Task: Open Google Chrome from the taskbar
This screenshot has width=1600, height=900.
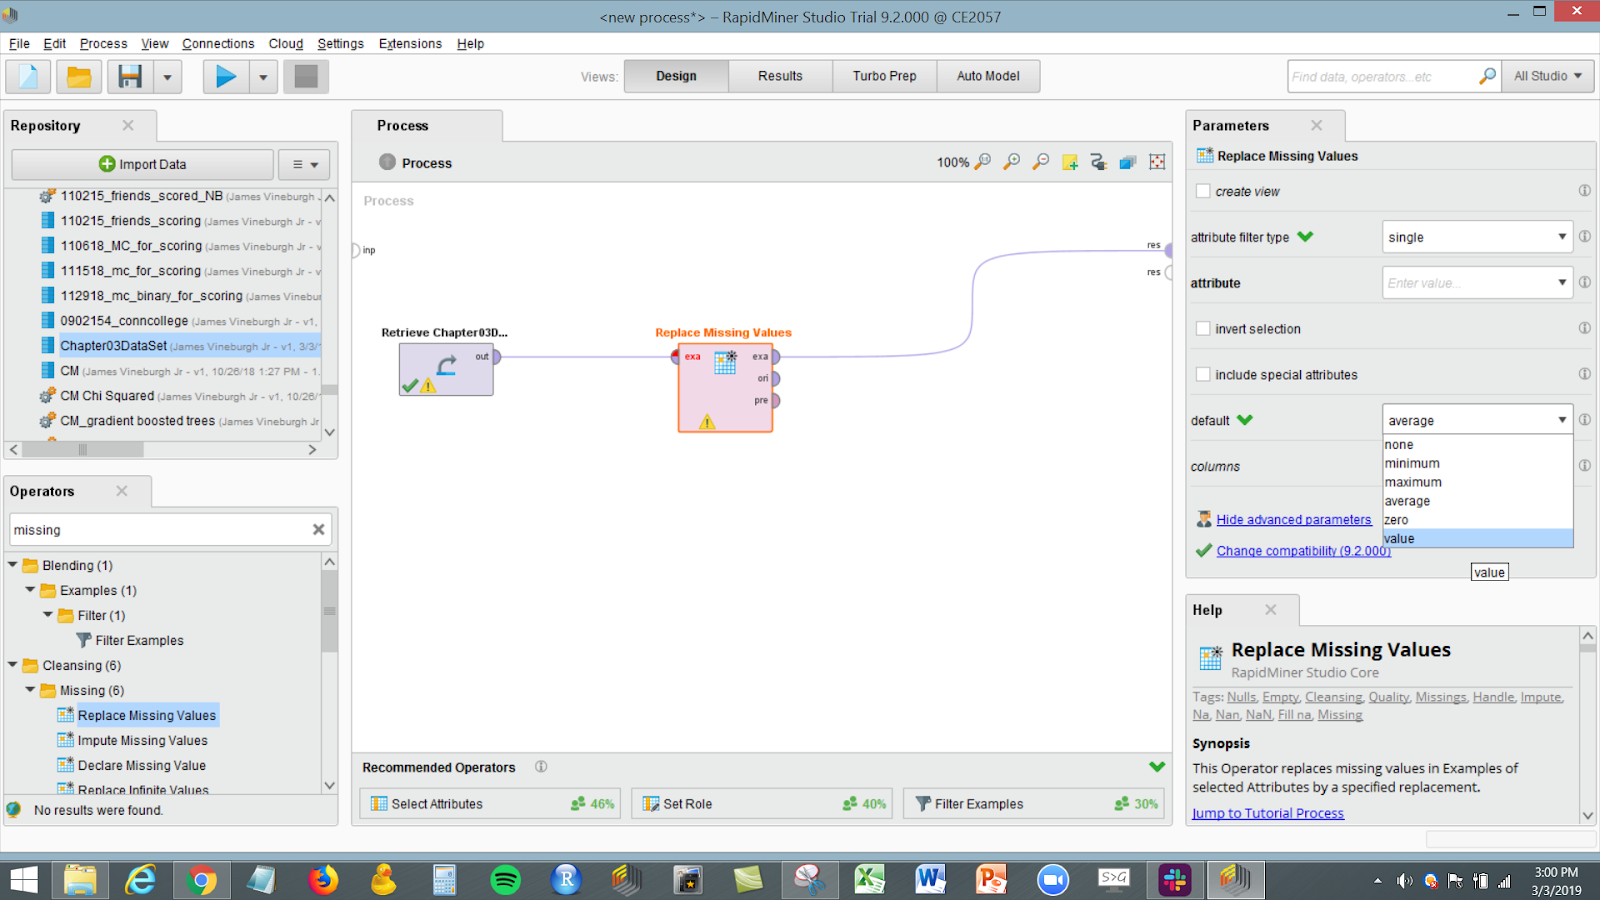Action: pyautogui.click(x=201, y=880)
